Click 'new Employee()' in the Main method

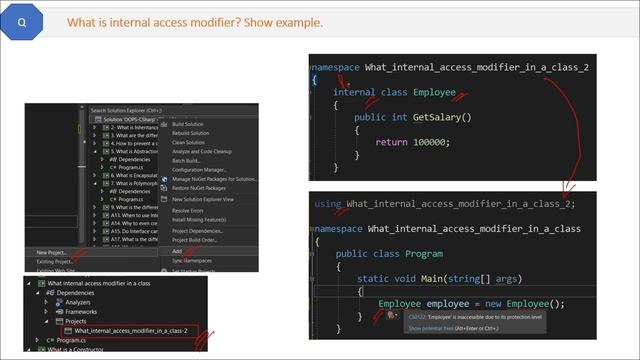point(522,304)
